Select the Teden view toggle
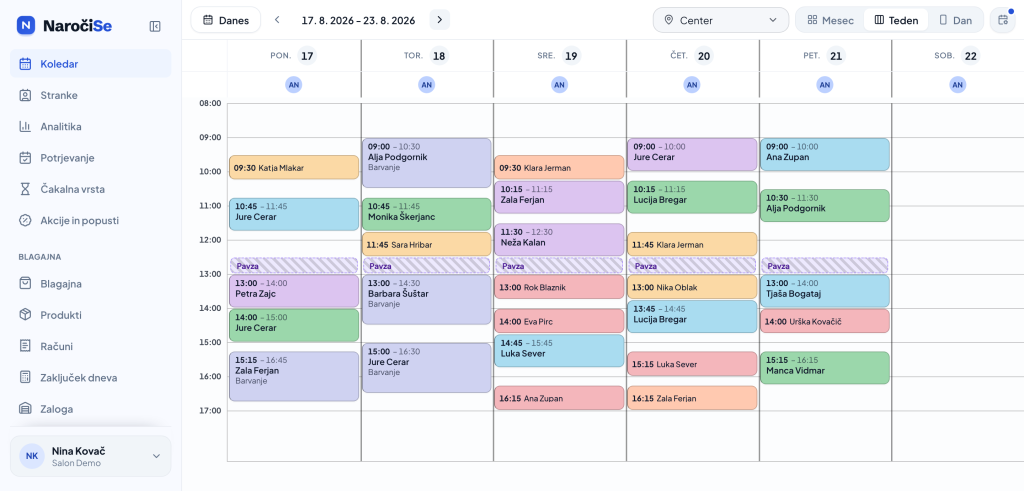The height and width of the screenshot is (491, 1024). click(x=896, y=20)
